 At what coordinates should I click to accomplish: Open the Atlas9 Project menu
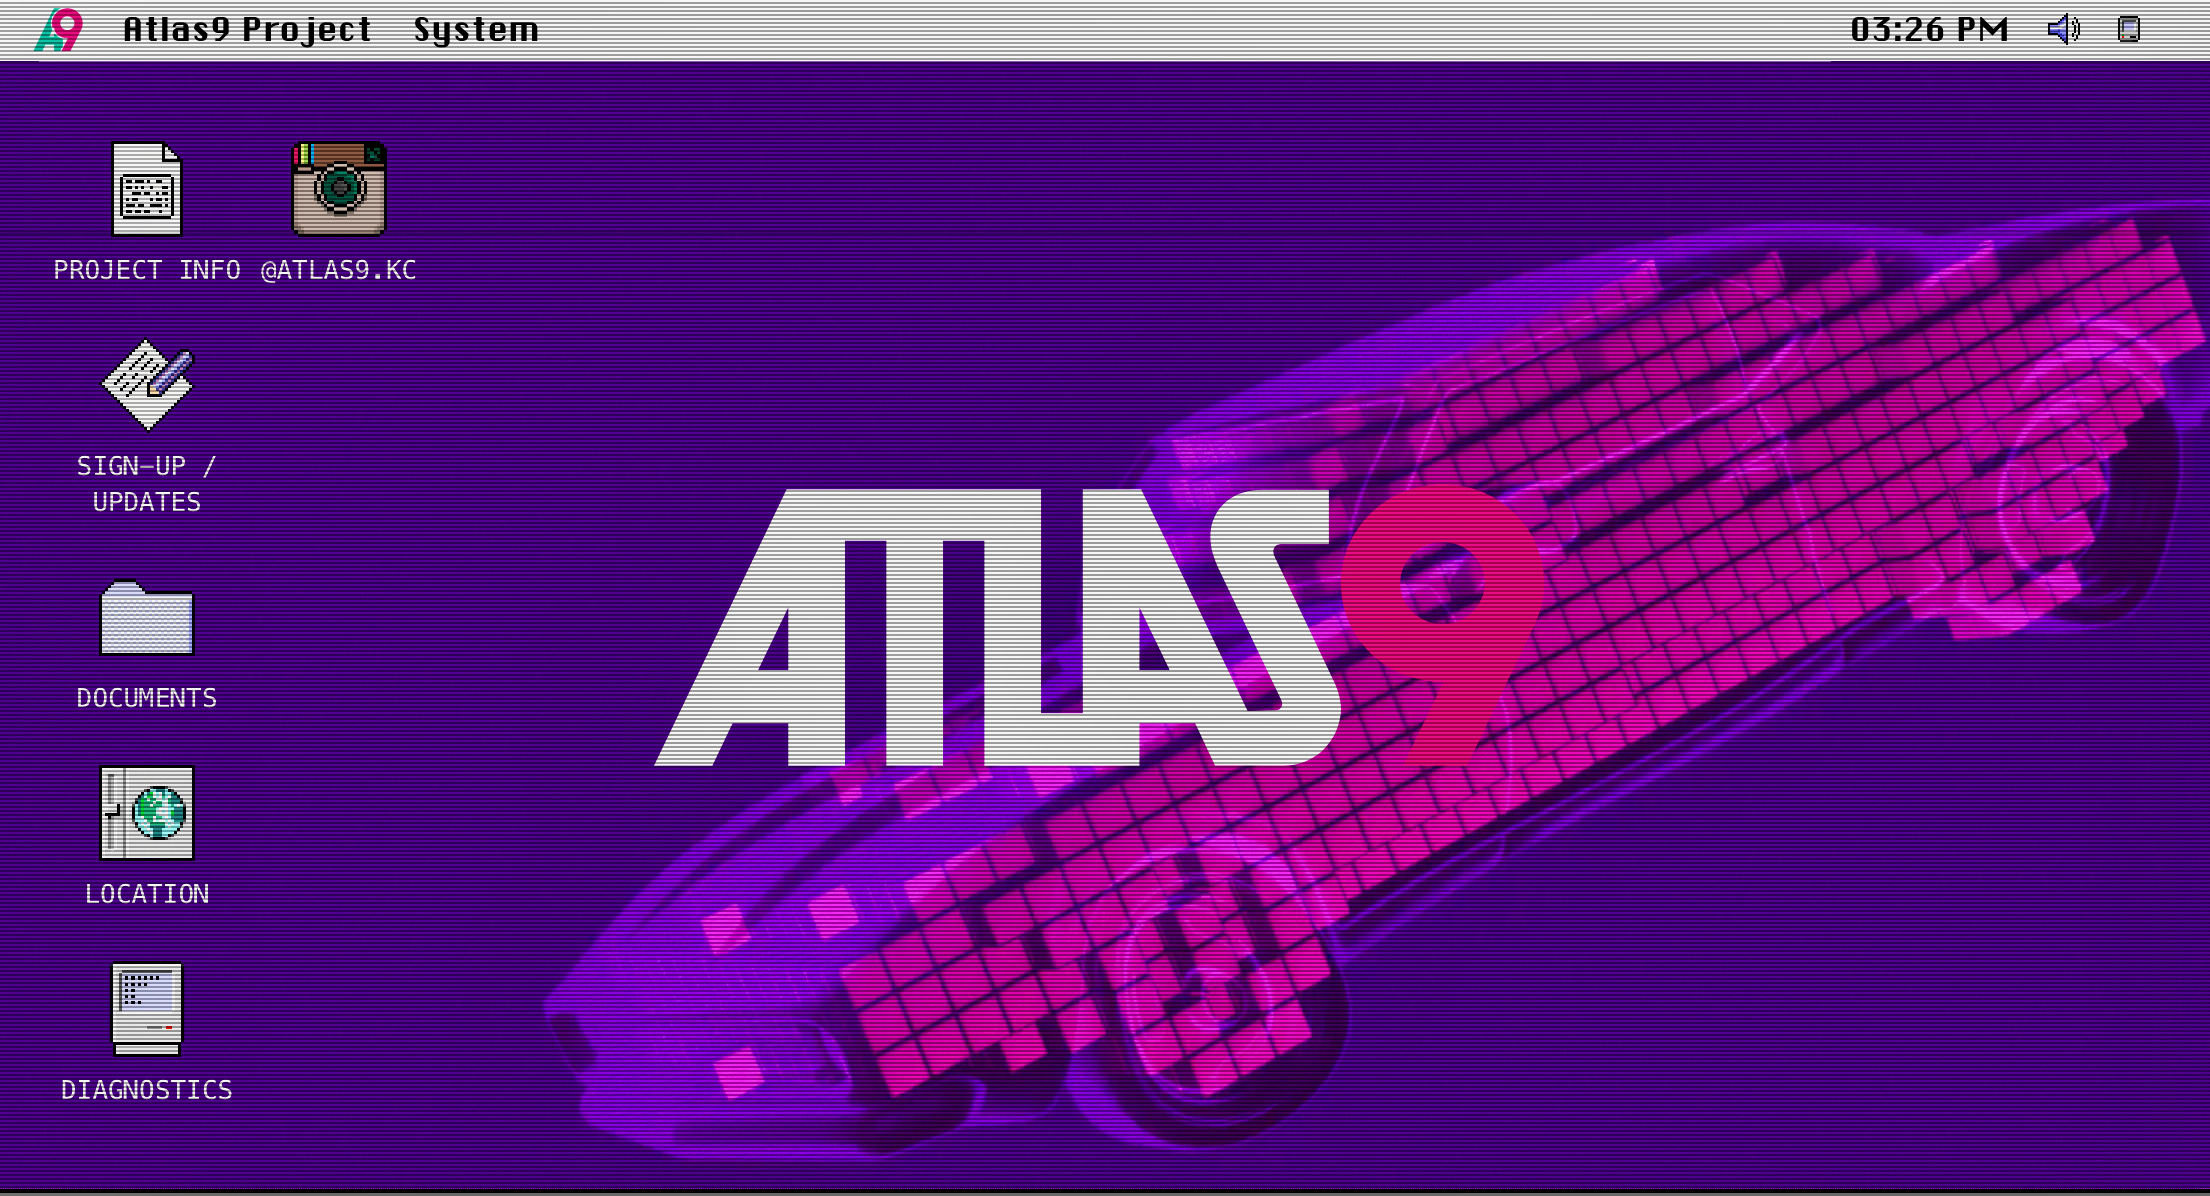[x=247, y=30]
